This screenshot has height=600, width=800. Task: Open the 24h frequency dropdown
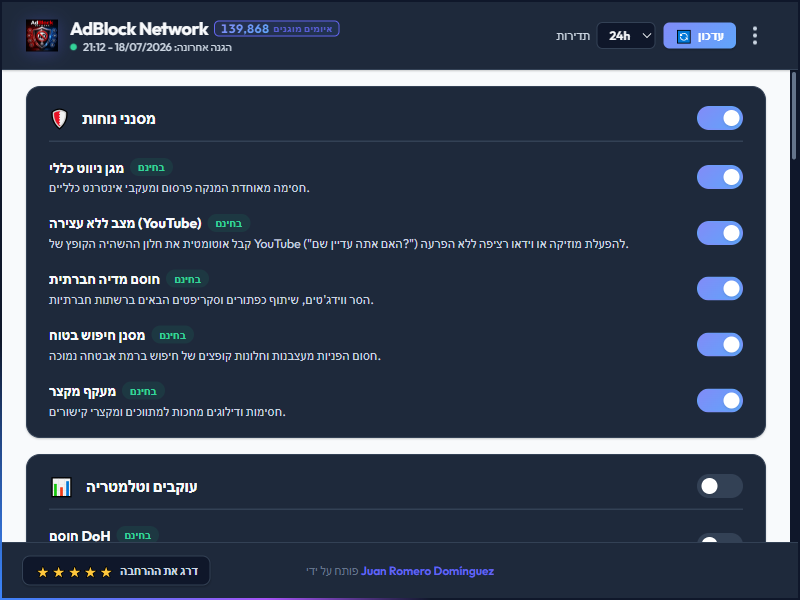[x=626, y=36]
